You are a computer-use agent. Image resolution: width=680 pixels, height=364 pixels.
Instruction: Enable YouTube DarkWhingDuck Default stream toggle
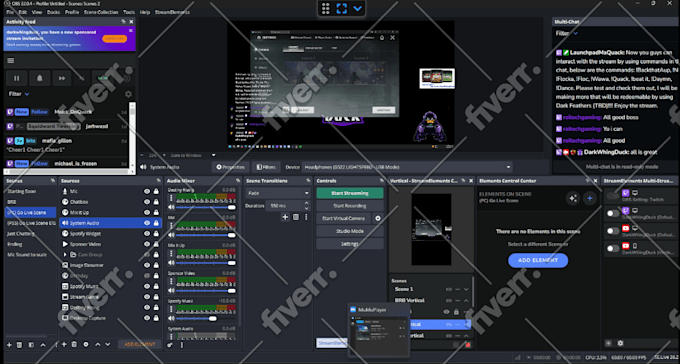tap(613, 231)
